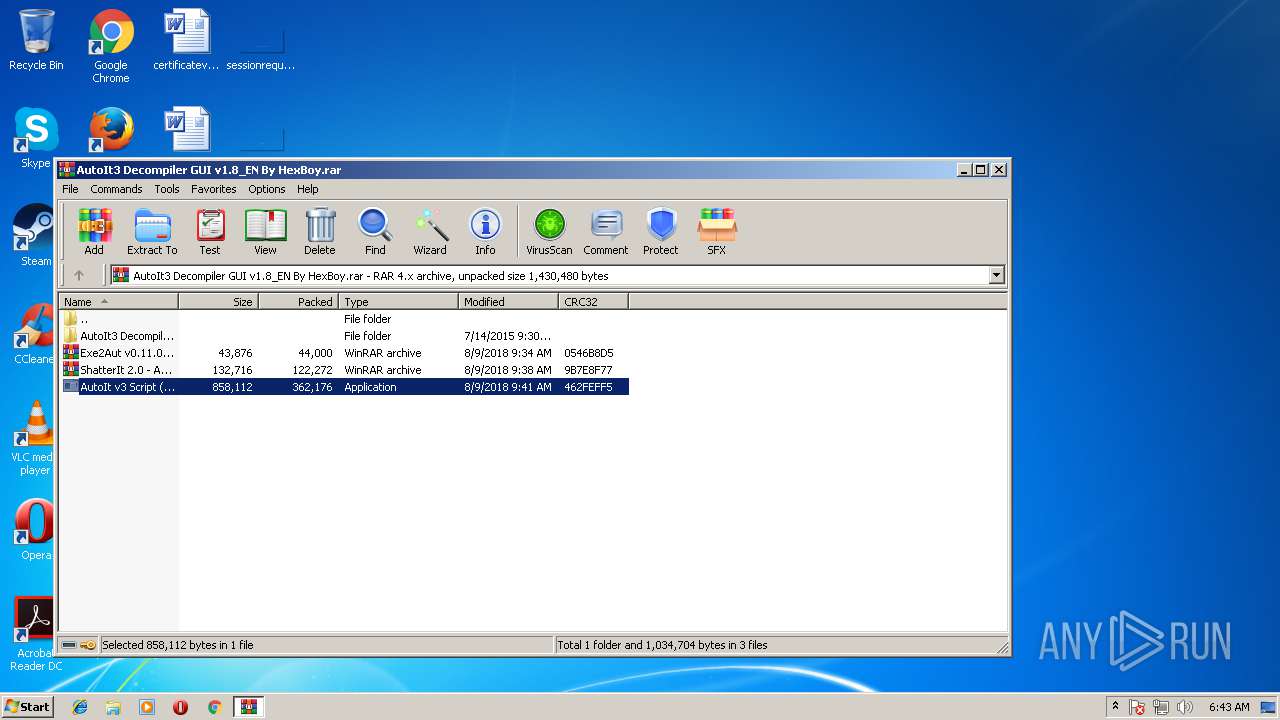Screen dimensions: 1280x720
Task: Launch the Wizard icon
Action: pos(430,232)
